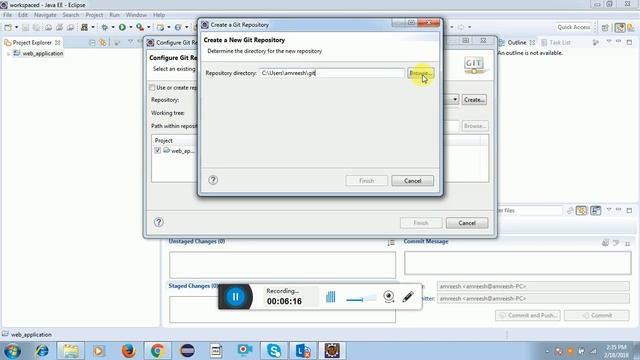Click the Run menu
The image size is (640, 360).
click(114, 15)
